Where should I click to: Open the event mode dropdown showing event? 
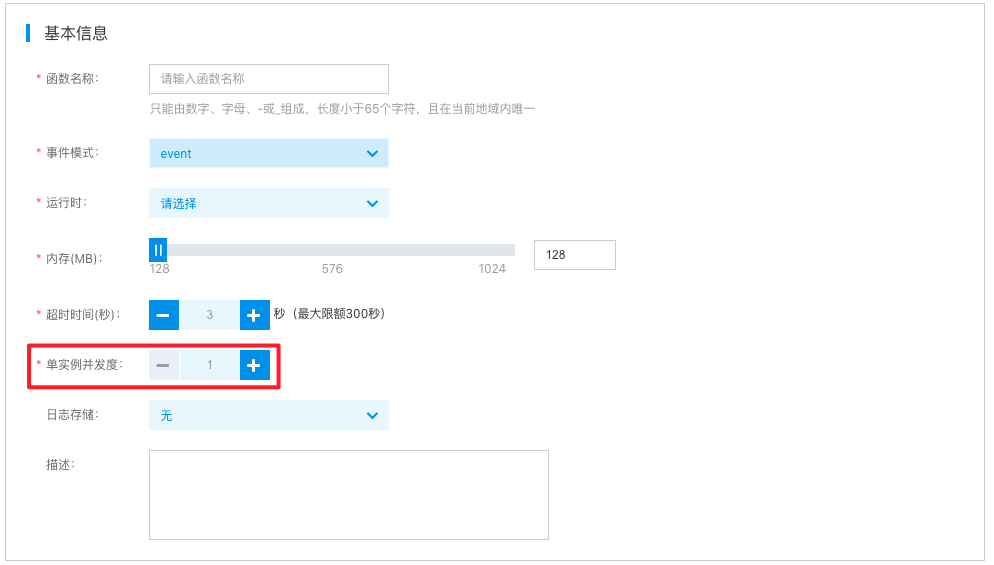(x=269, y=153)
